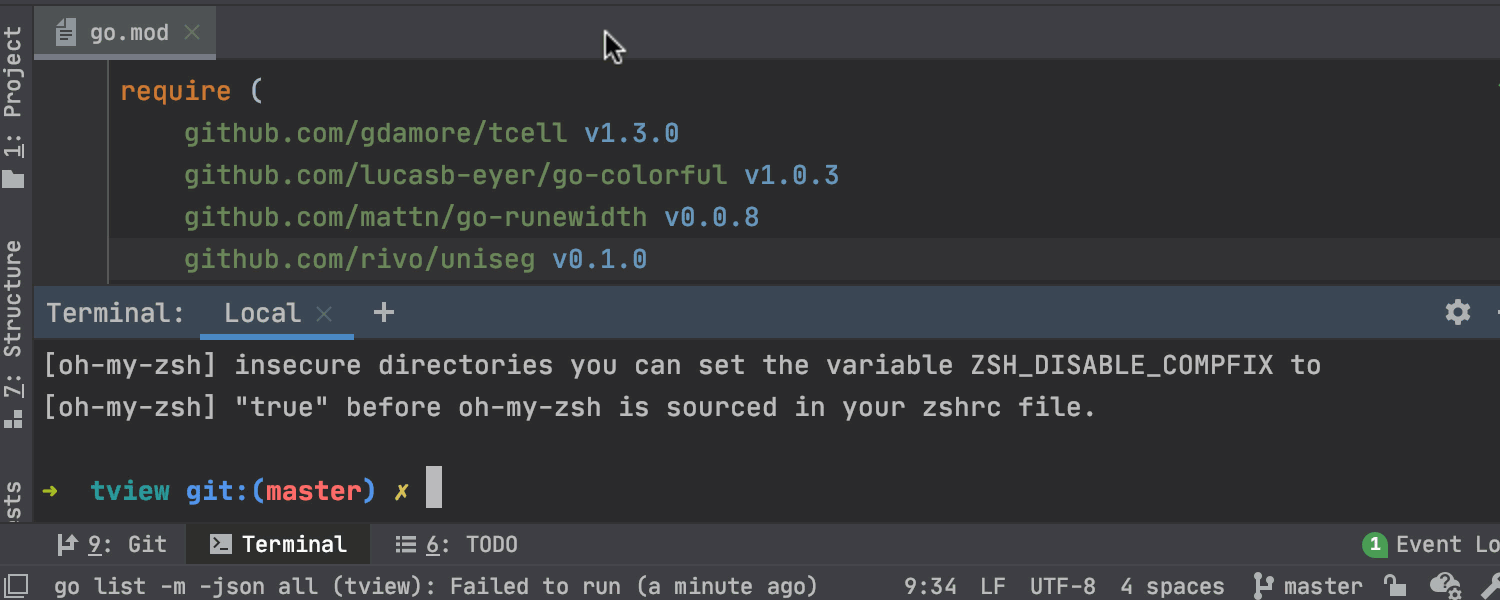Screen dimensions: 1500x600
Task: Close the Local terminal tab
Action: tap(324, 314)
